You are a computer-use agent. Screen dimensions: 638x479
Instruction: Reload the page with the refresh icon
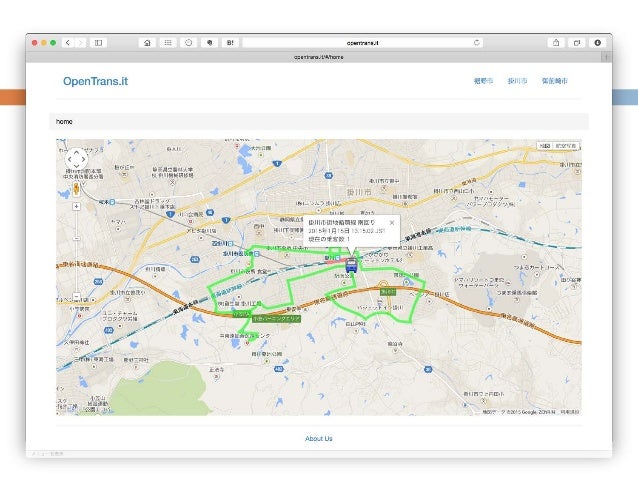(x=477, y=43)
